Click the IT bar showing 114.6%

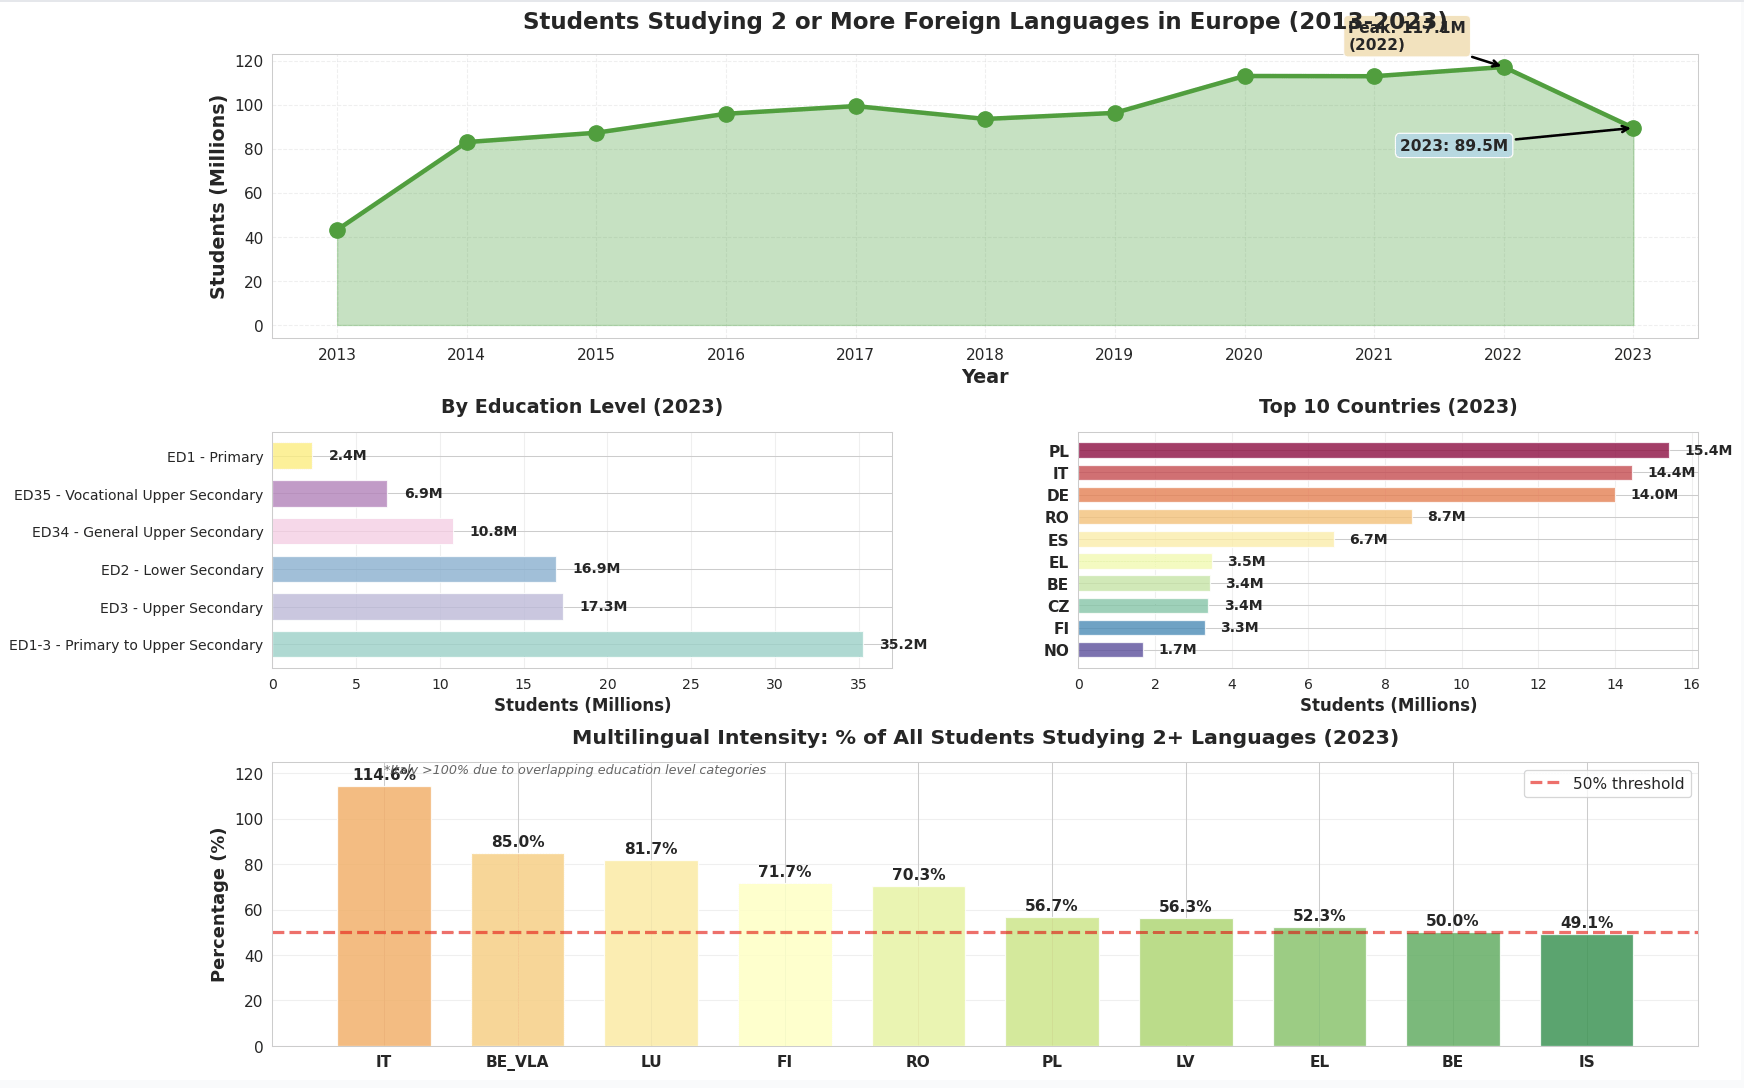pos(384,916)
